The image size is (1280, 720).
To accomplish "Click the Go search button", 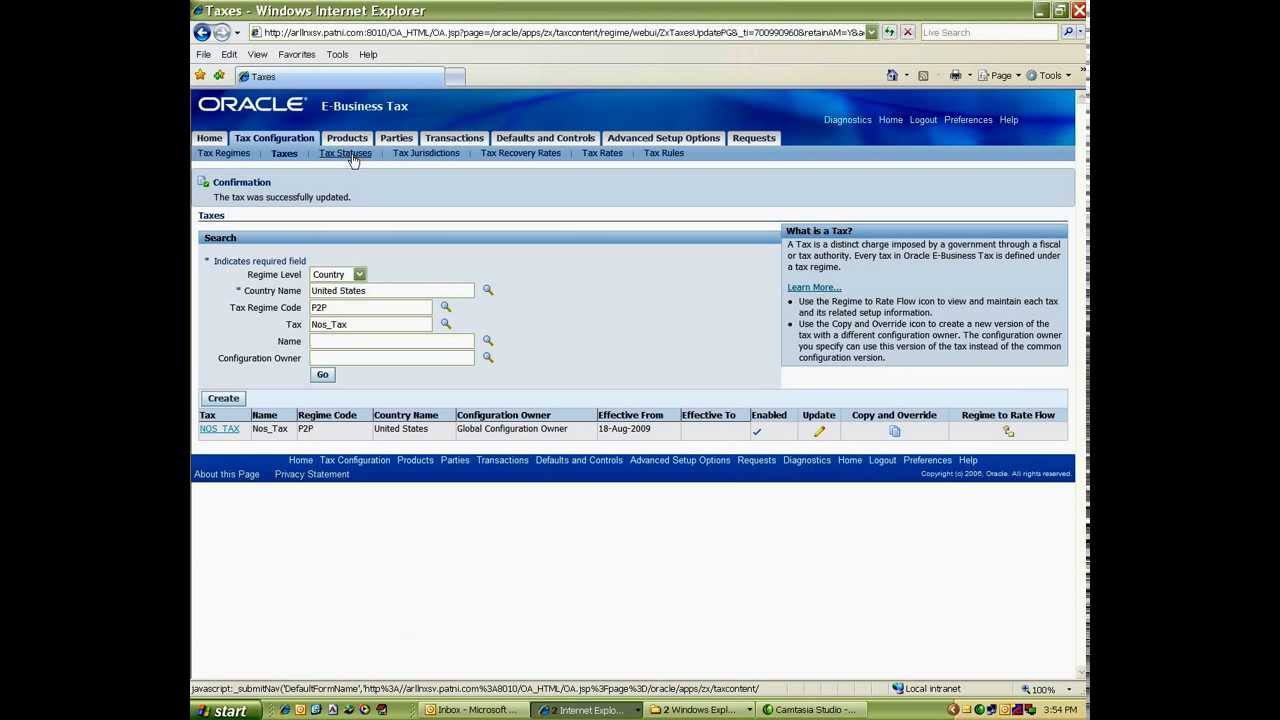I will click(322, 374).
